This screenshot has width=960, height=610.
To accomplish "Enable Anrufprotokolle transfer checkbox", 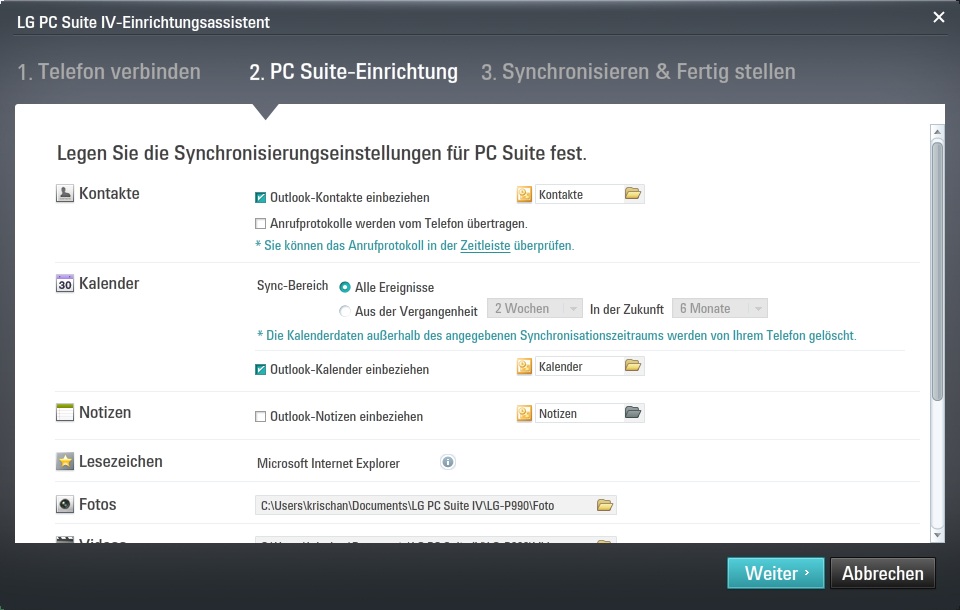I will click(x=261, y=223).
